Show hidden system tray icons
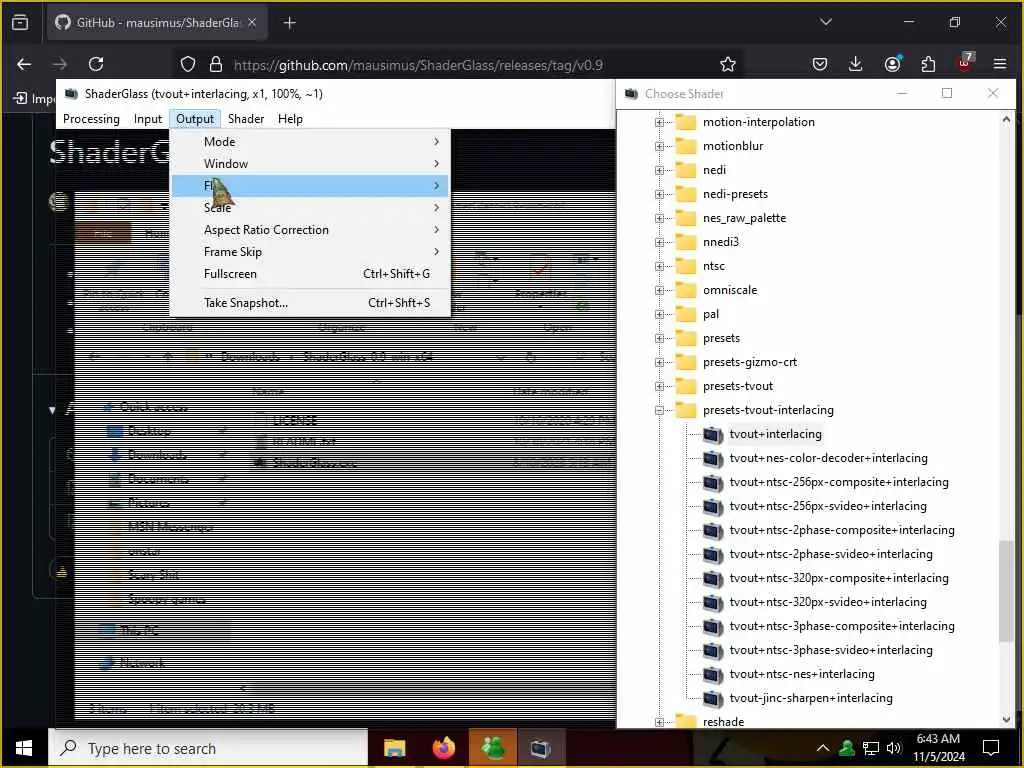The width and height of the screenshot is (1024, 768). click(x=823, y=748)
